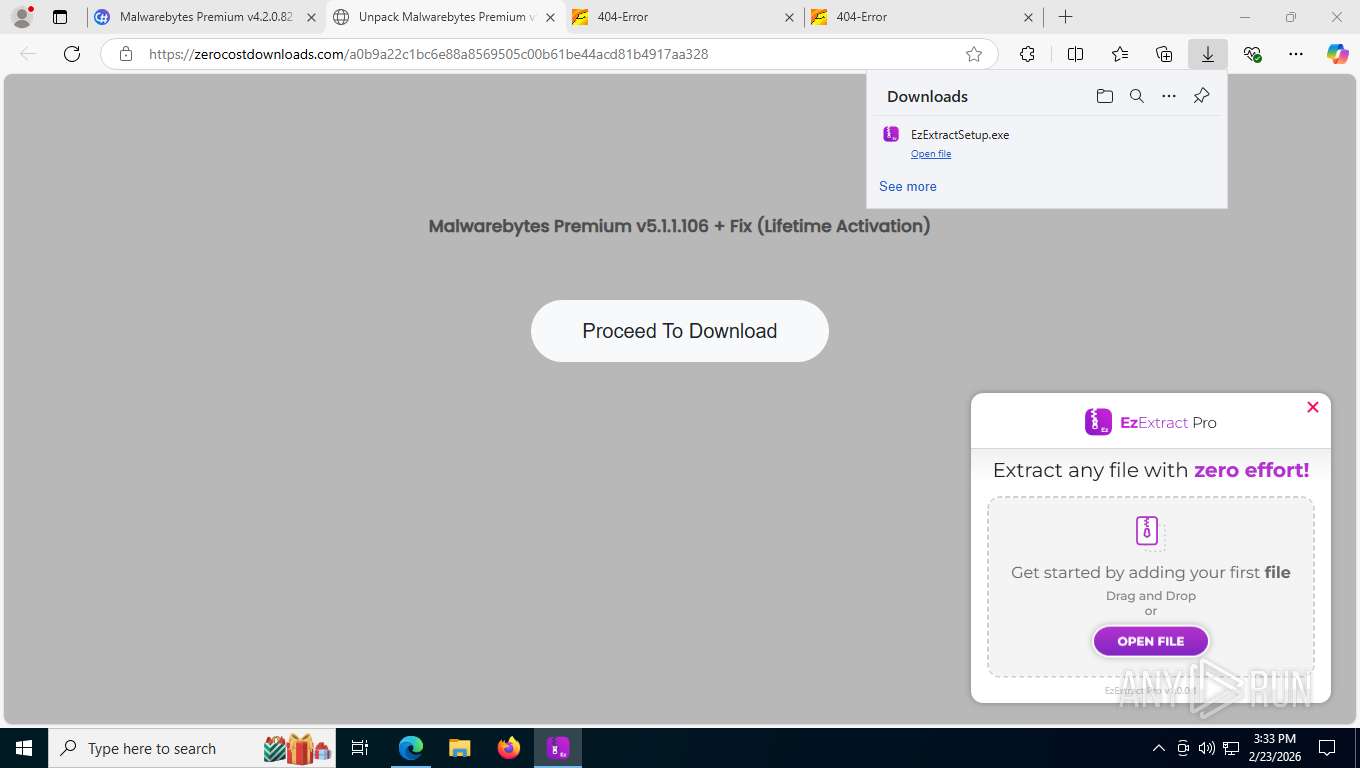1360x768 pixels.
Task: Open Edge Settings and more menu
Action: point(1296,54)
